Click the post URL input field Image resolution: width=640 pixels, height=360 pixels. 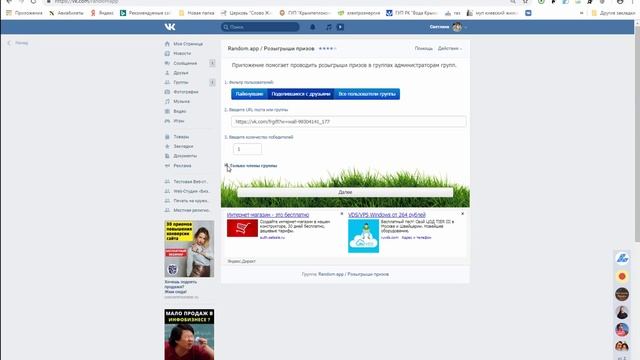coord(349,122)
